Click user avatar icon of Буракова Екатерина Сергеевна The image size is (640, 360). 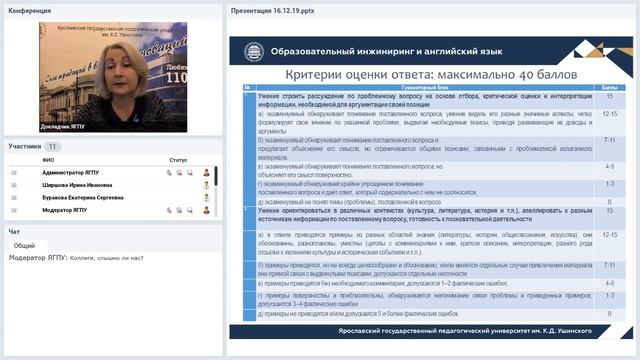207,198
